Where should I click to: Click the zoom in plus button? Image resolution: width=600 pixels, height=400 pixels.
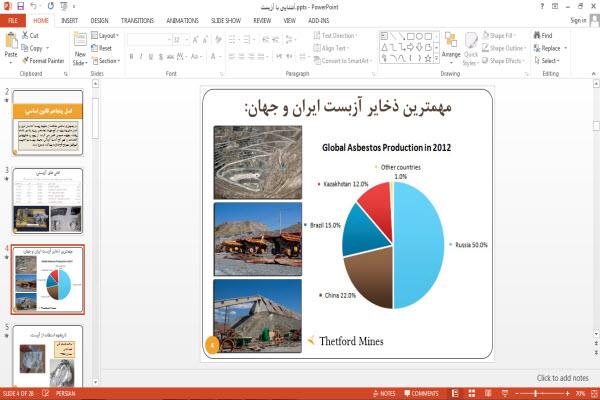pyautogui.click(x=567, y=393)
